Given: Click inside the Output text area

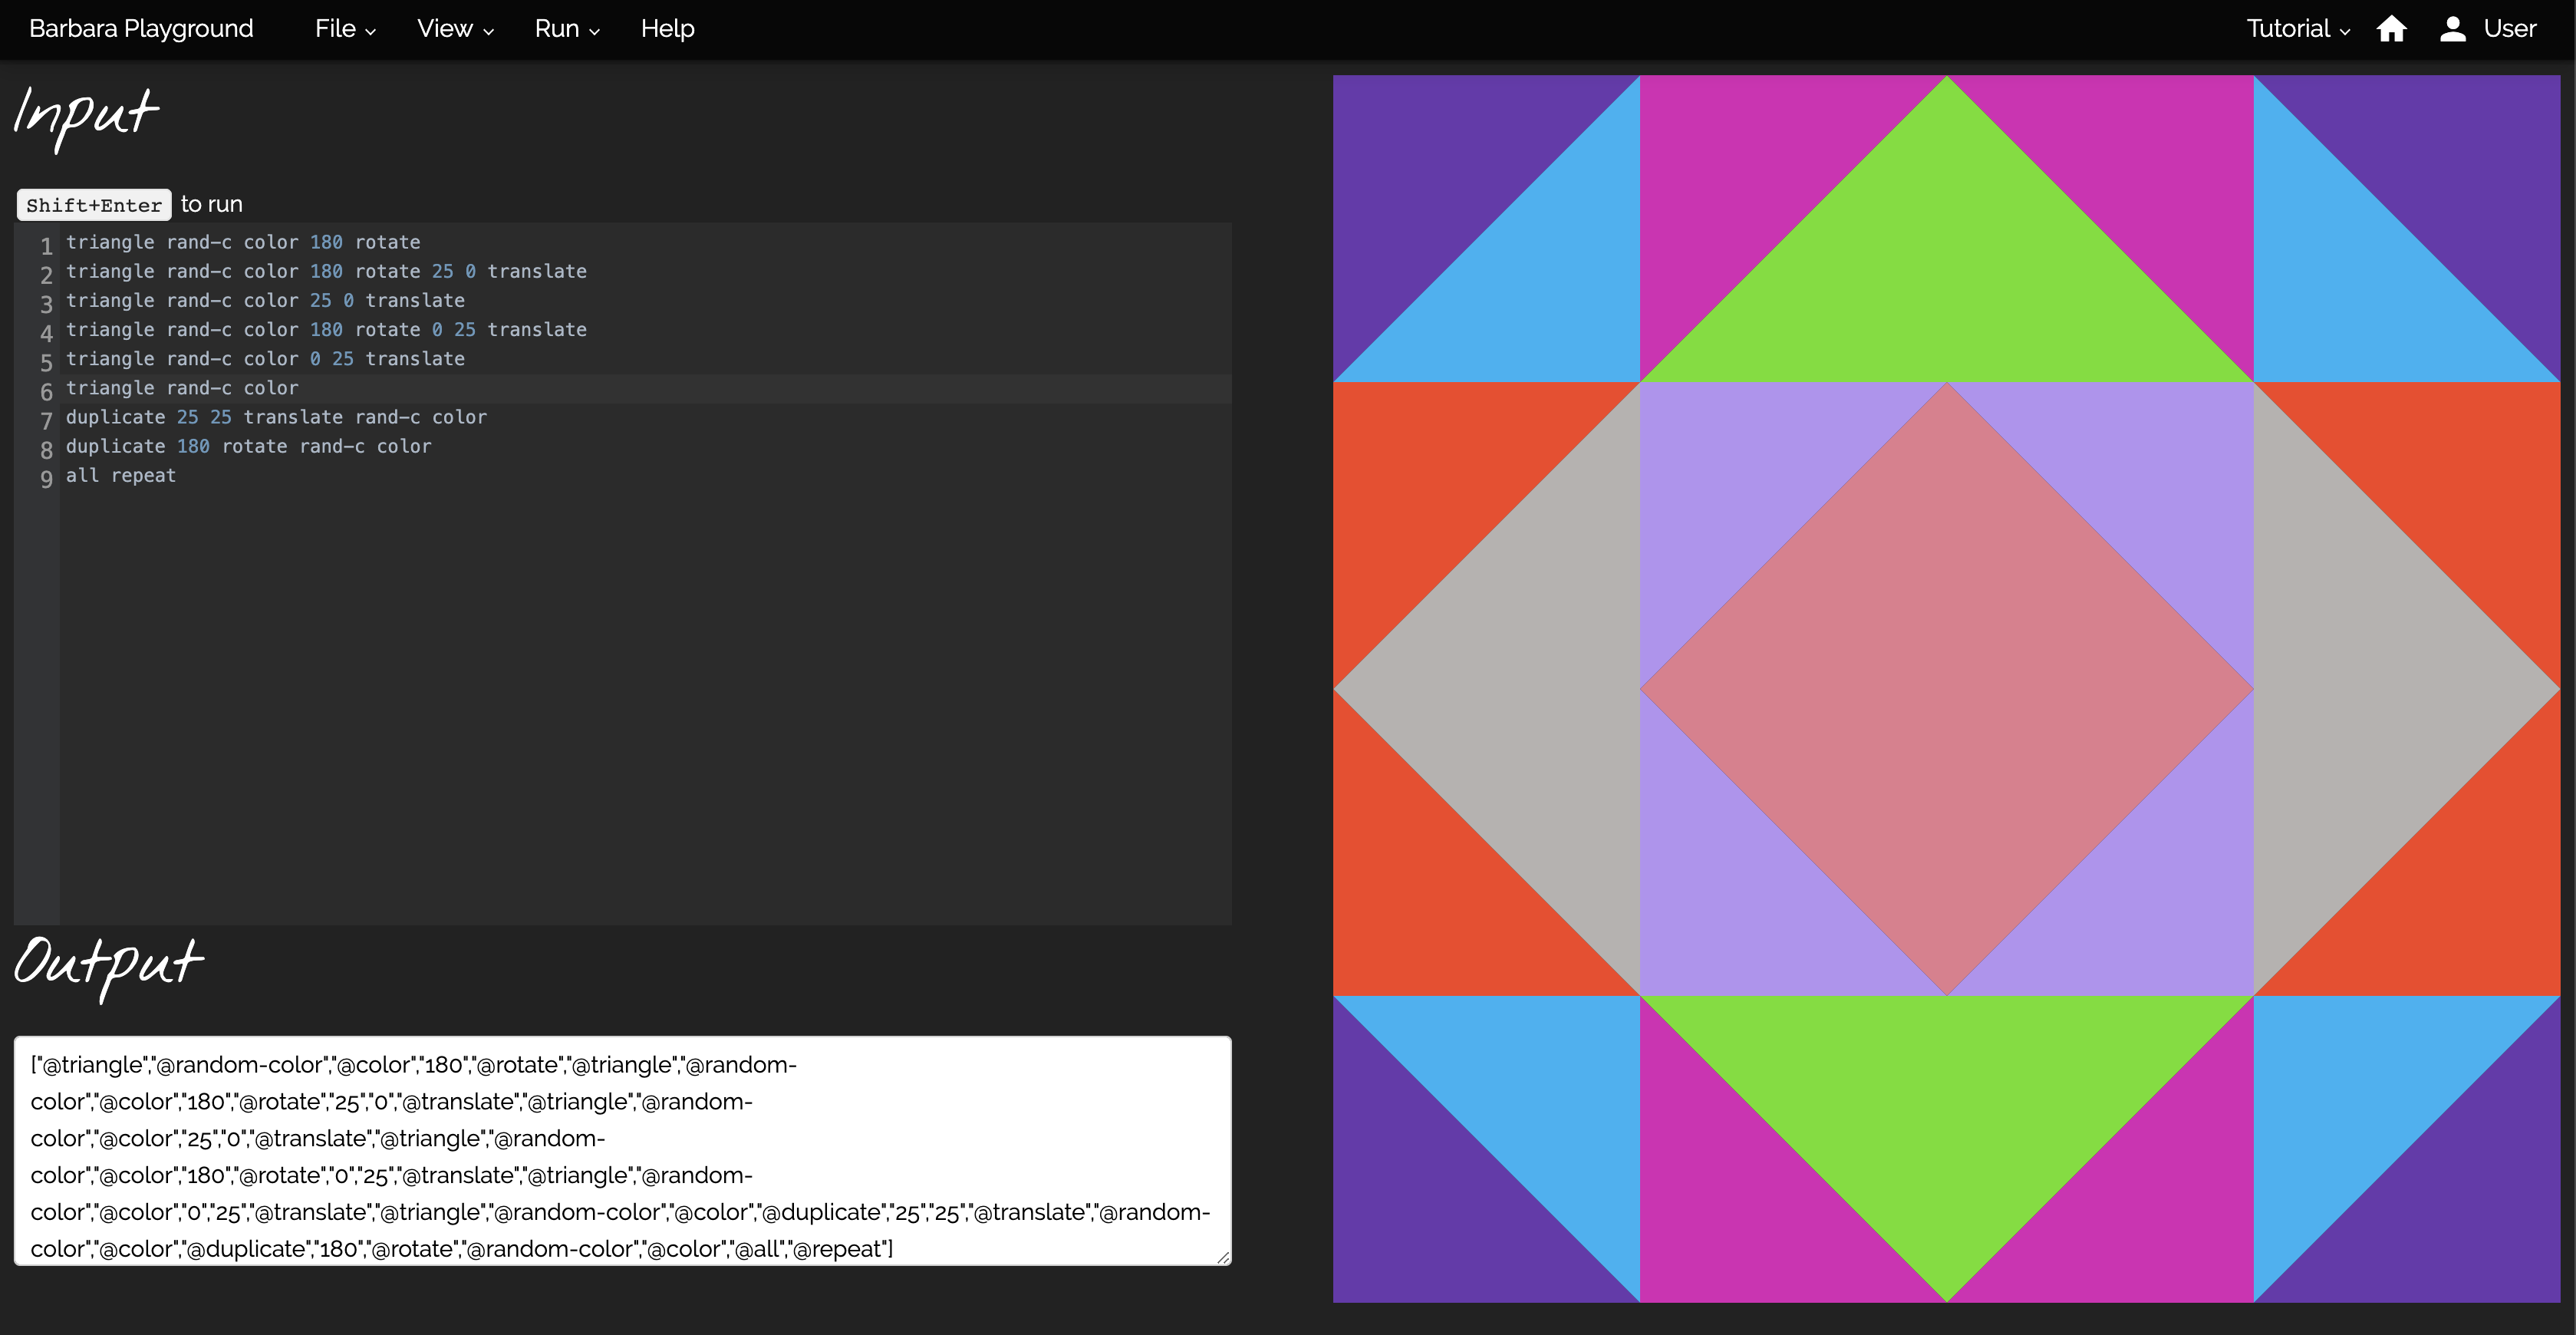Looking at the screenshot, I should [620, 1150].
